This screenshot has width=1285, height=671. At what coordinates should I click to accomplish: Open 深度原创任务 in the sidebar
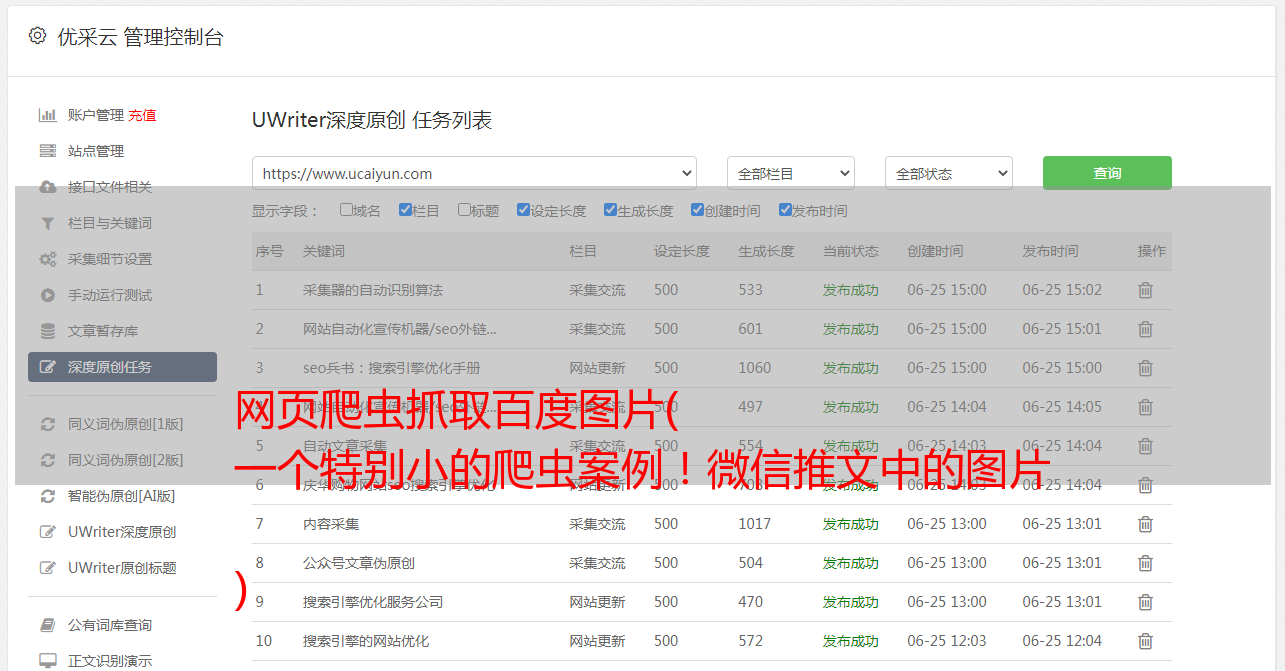coord(122,367)
